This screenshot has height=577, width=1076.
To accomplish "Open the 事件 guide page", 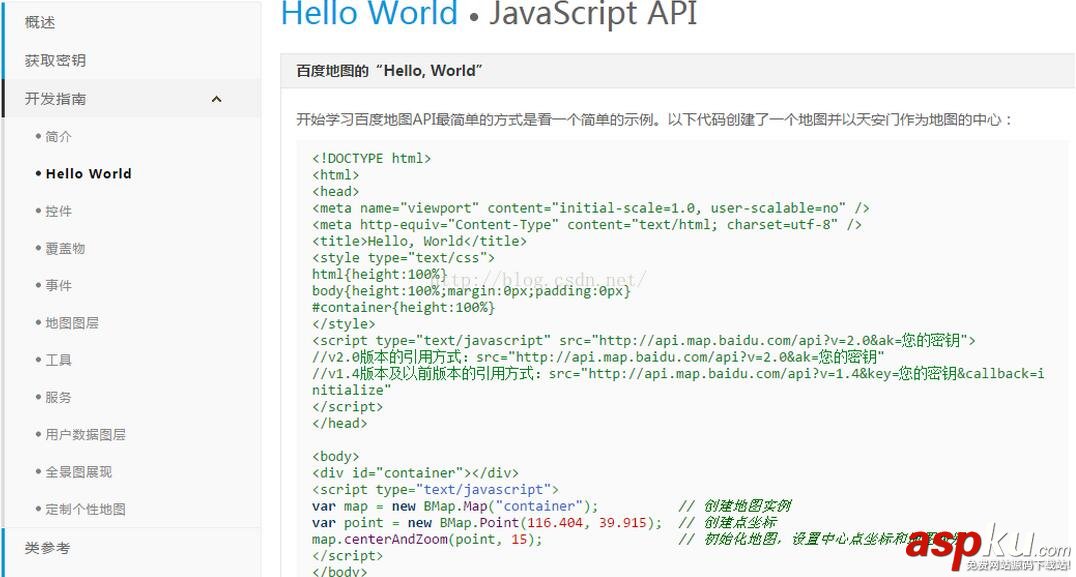I will [58, 285].
